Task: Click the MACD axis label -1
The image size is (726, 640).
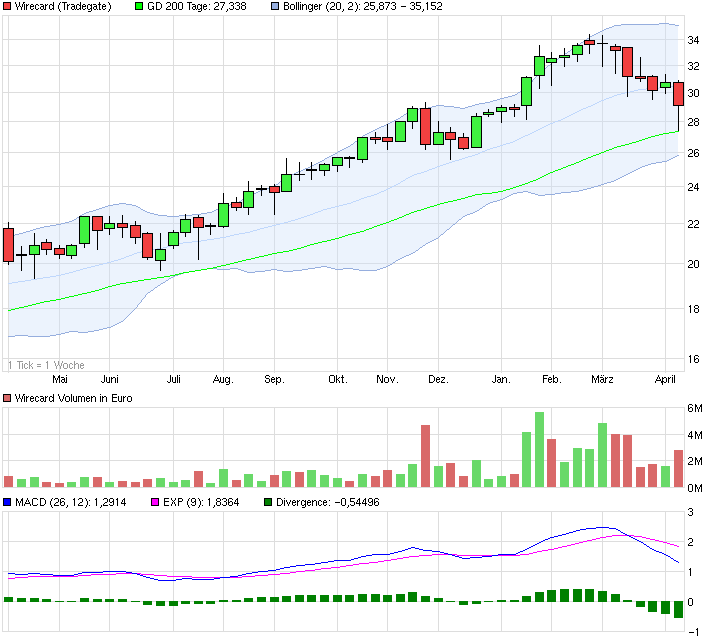Action: tap(693, 632)
